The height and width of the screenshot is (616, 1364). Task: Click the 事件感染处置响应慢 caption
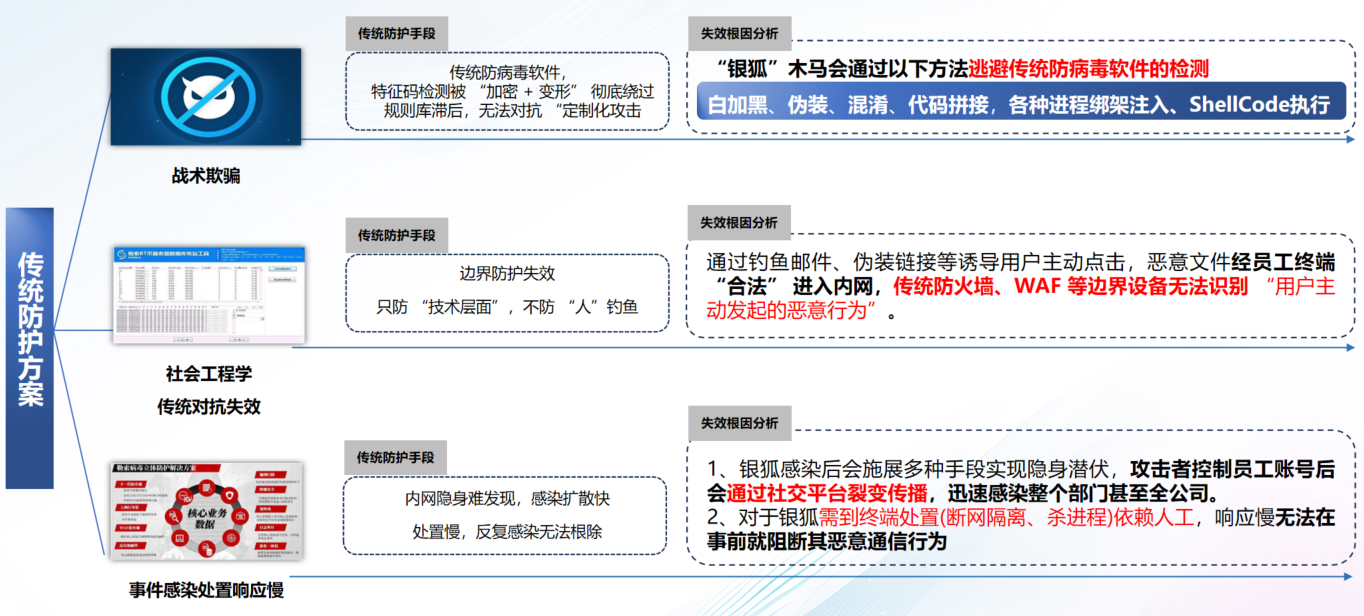point(206,589)
